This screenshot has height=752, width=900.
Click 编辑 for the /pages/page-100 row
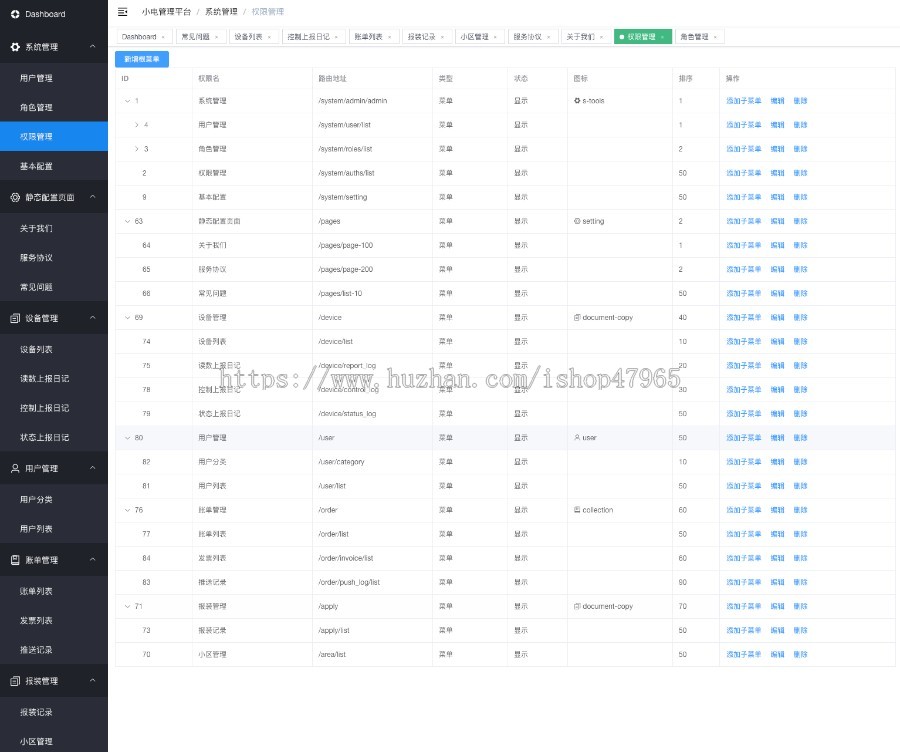(777, 245)
